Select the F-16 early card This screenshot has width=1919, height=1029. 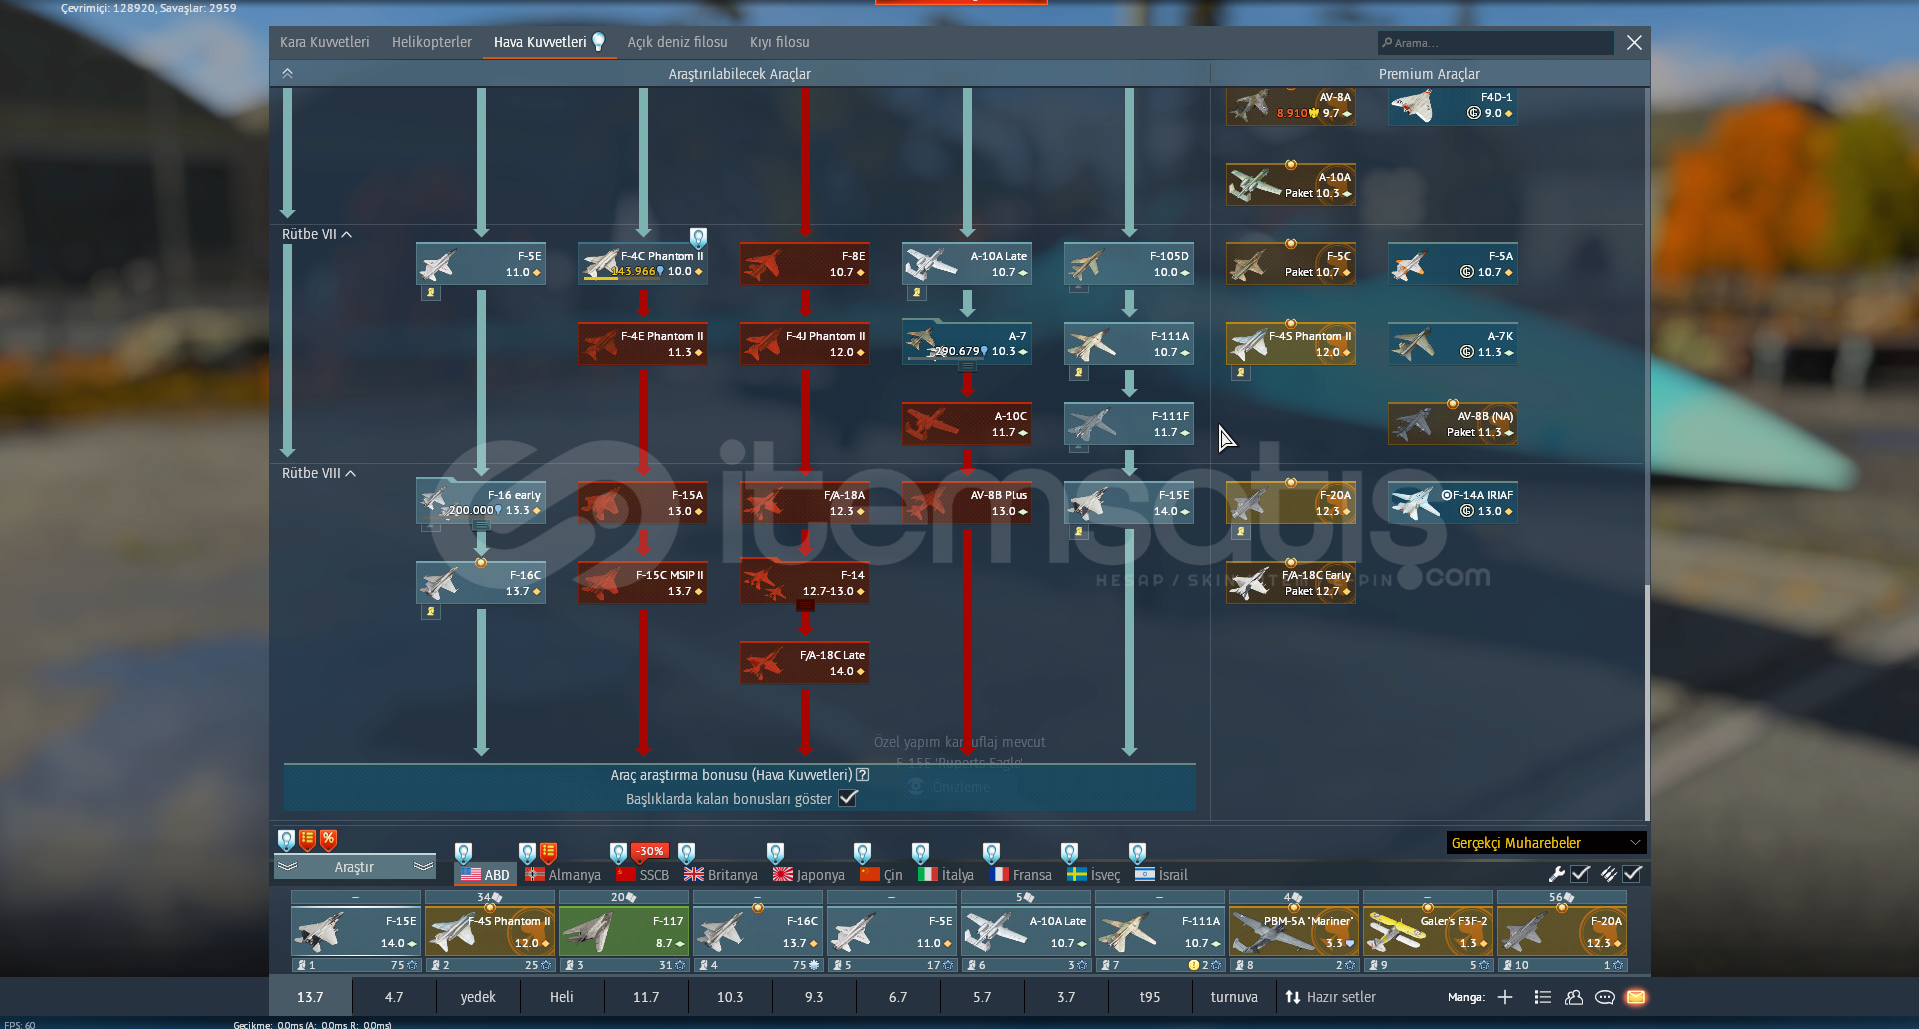coord(481,503)
